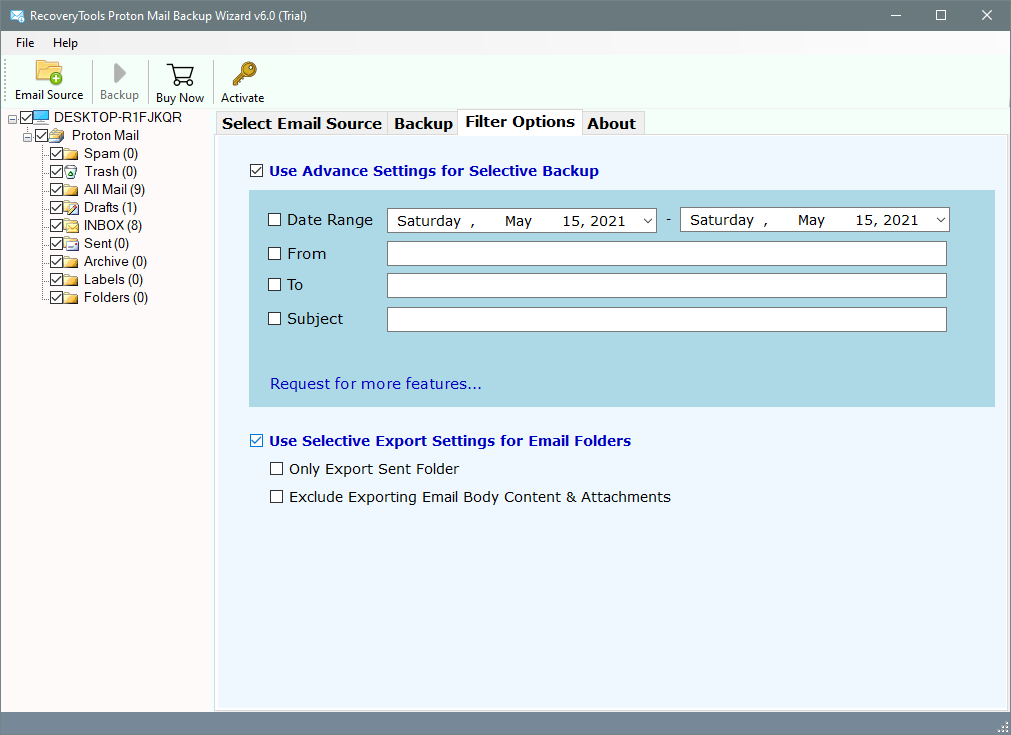
Task: Click the Proton Mail folder icon
Action: [x=57, y=135]
